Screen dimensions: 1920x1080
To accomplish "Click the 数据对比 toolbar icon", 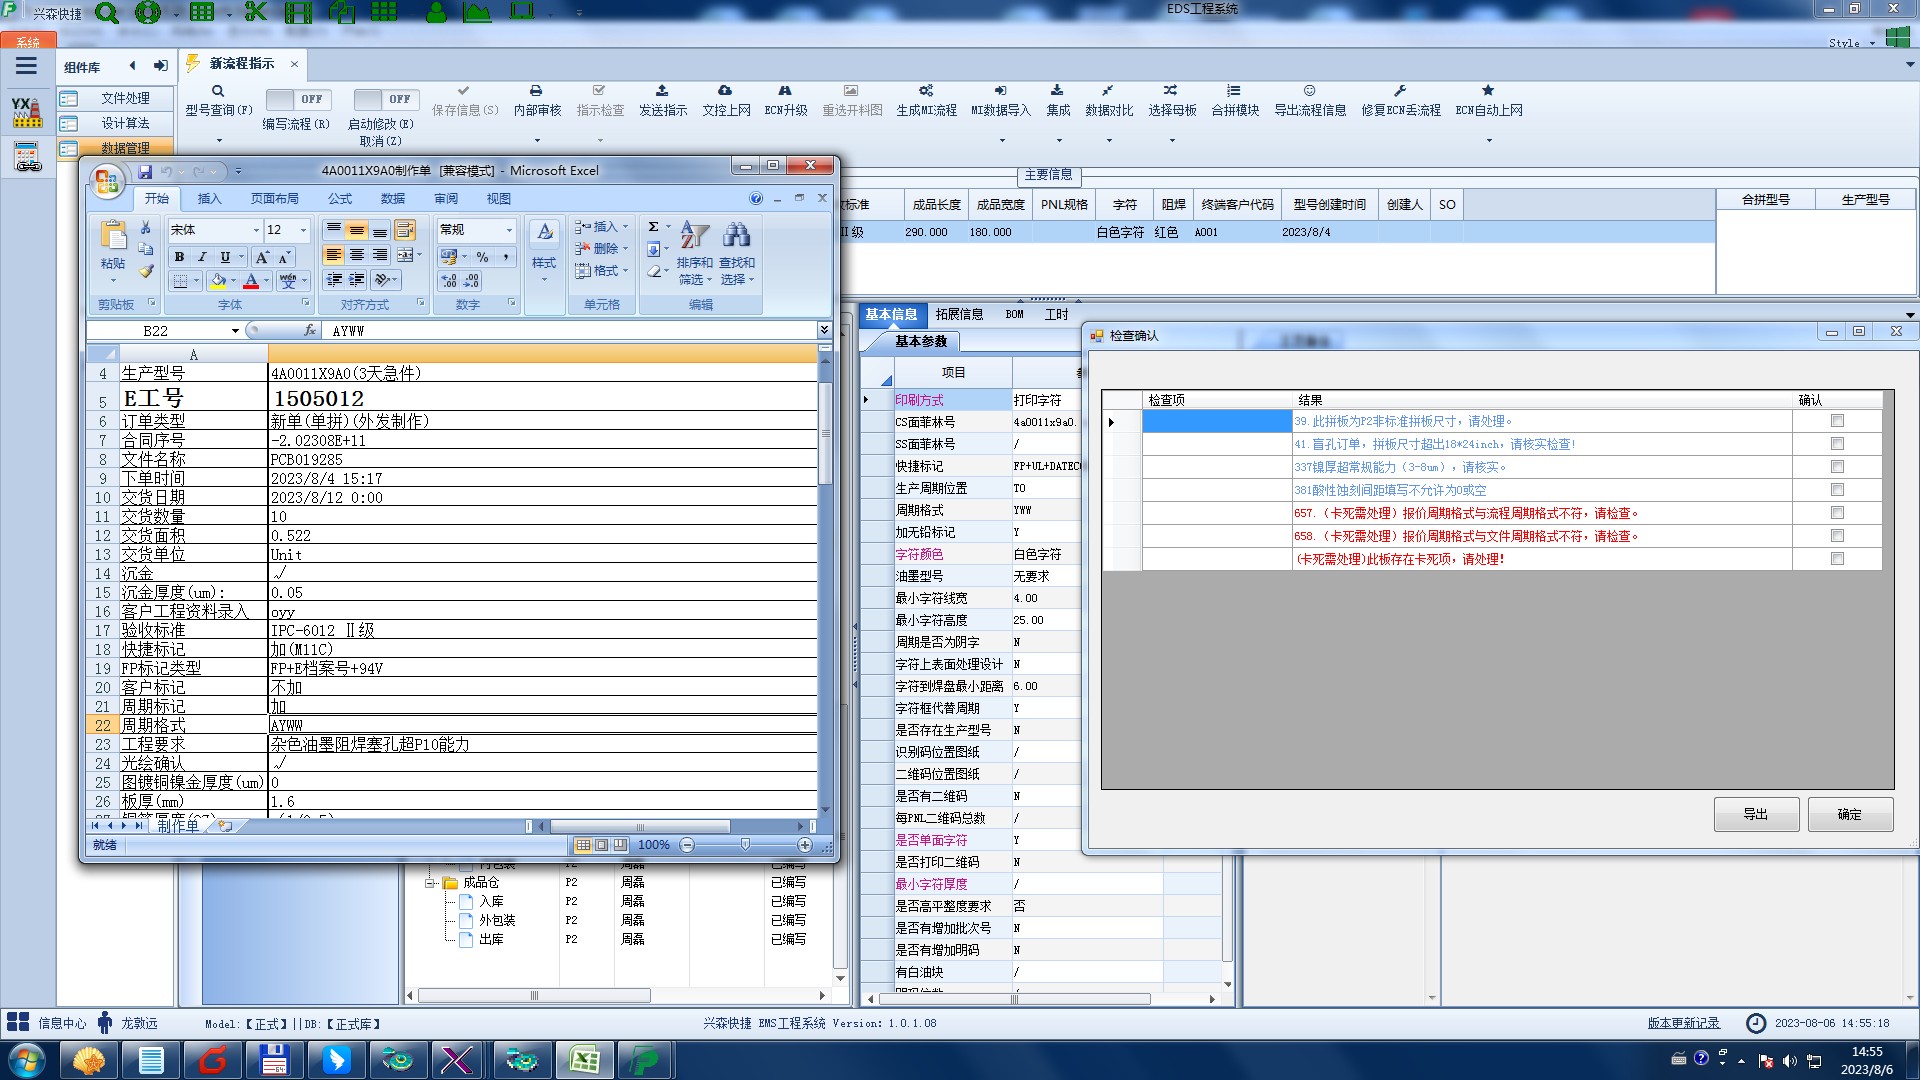I will 1108,91.
